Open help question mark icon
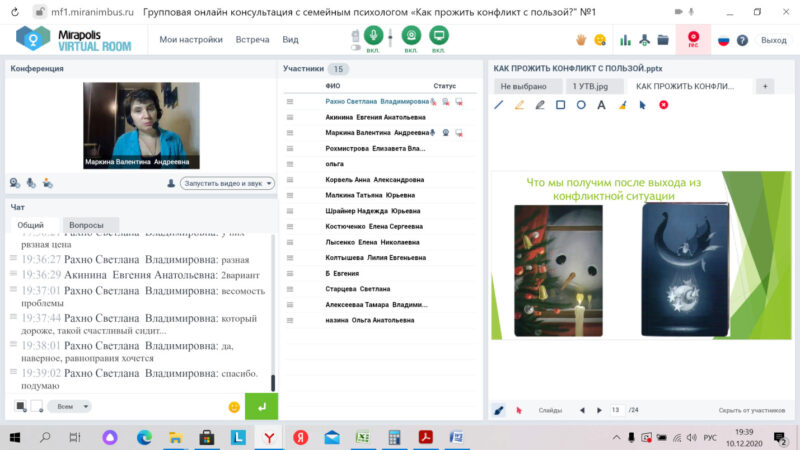This screenshot has width=800, height=450. coord(742,40)
